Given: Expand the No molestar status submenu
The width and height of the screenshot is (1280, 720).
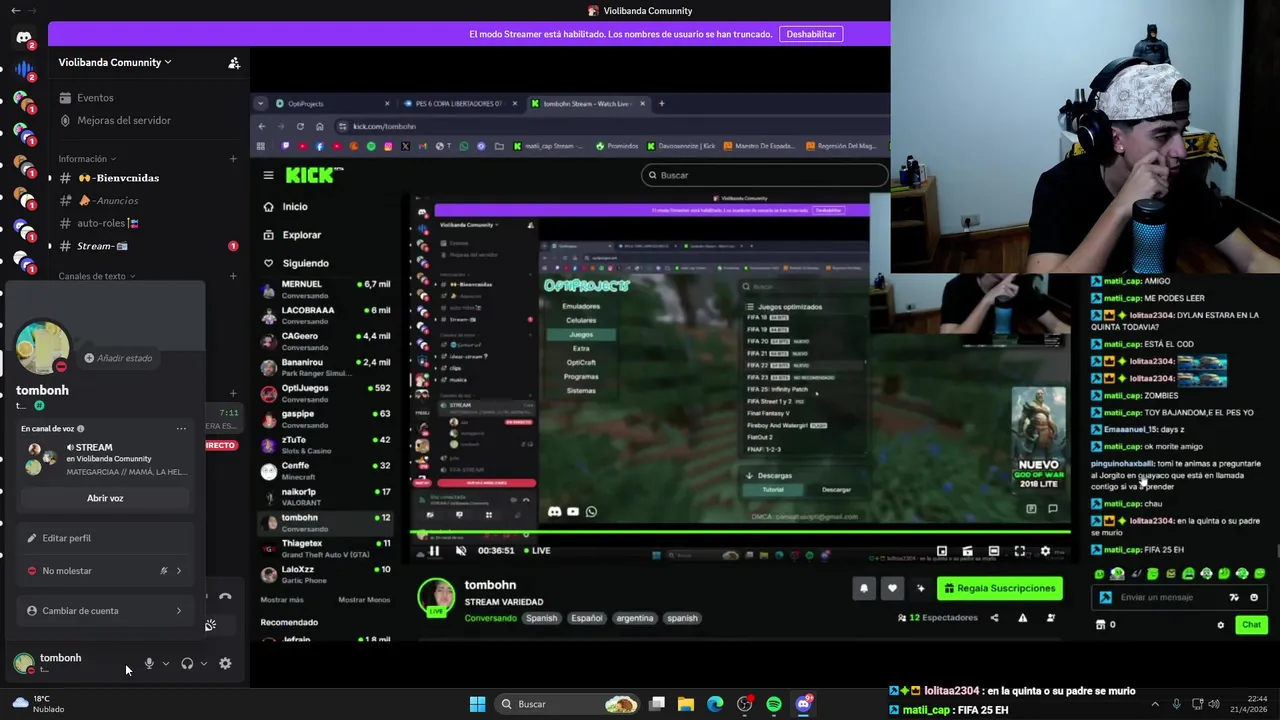Looking at the screenshot, I should (105, 571).
